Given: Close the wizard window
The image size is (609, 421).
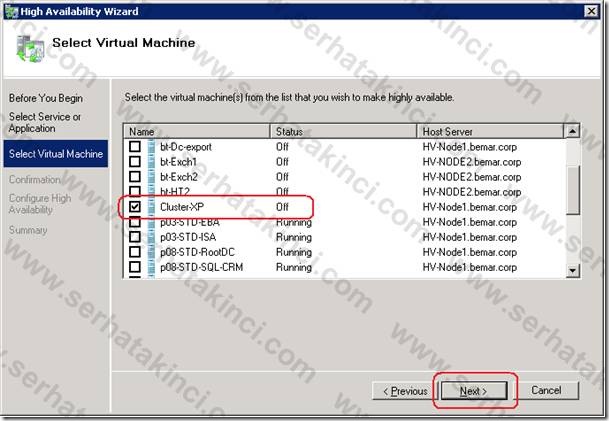Looking at the screenshot, I should 591,11.
